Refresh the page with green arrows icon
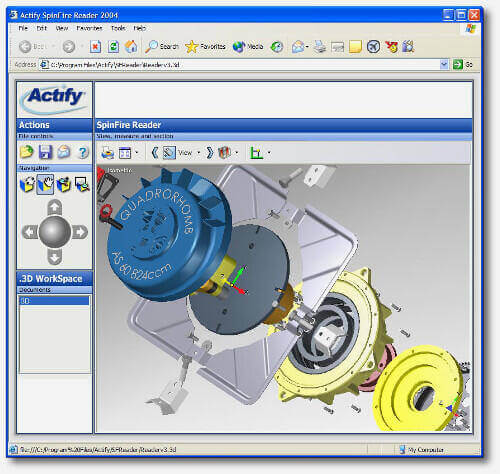500x474 pixels. tap(113, 47)
